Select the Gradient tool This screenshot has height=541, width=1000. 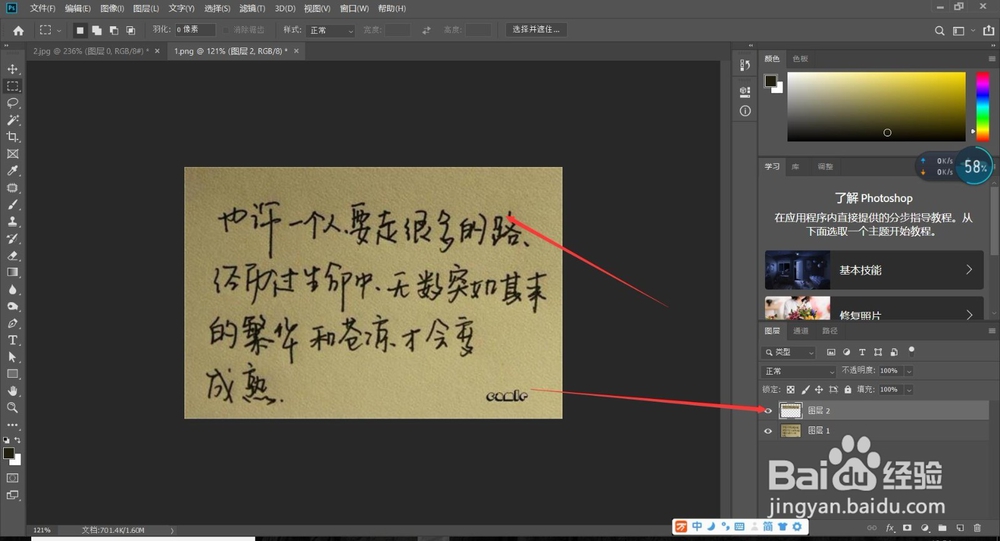[13, 272]
